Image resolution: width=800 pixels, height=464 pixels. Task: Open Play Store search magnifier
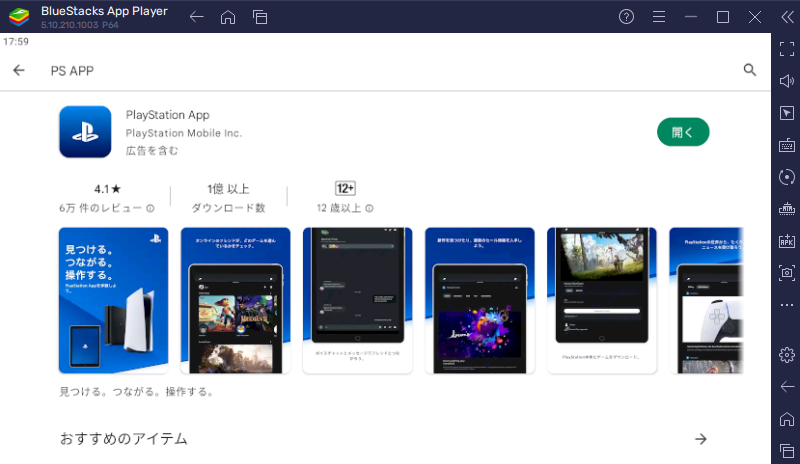749,70
